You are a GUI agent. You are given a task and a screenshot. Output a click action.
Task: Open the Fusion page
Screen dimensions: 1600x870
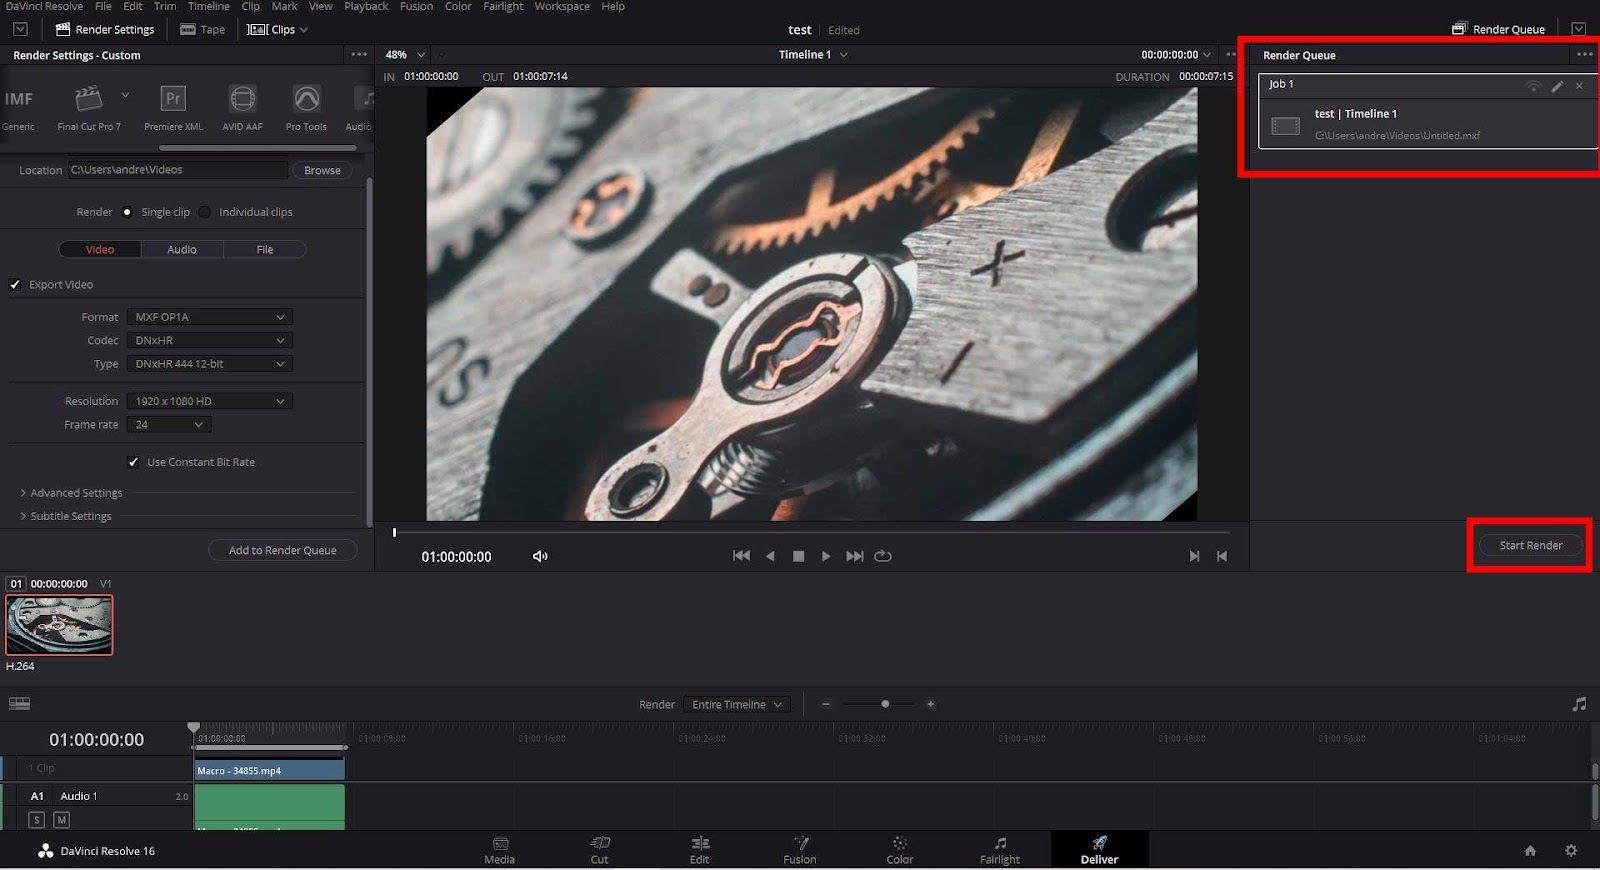(x=800, y=849)
